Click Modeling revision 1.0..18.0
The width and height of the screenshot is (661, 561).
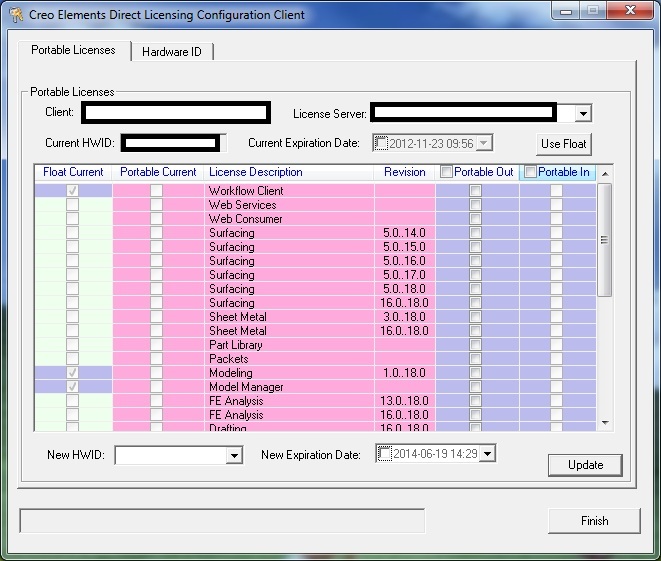(404, 373)
